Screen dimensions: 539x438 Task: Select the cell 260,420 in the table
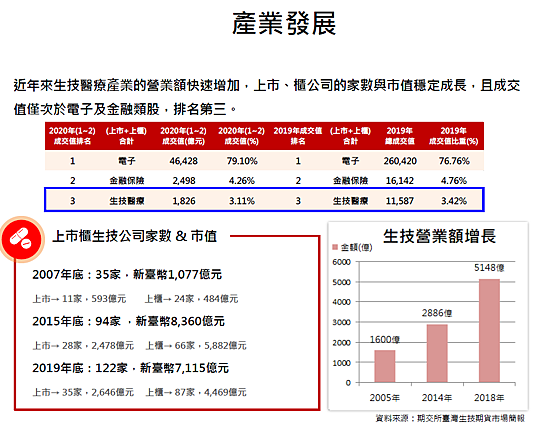click(x=400, y=161)
